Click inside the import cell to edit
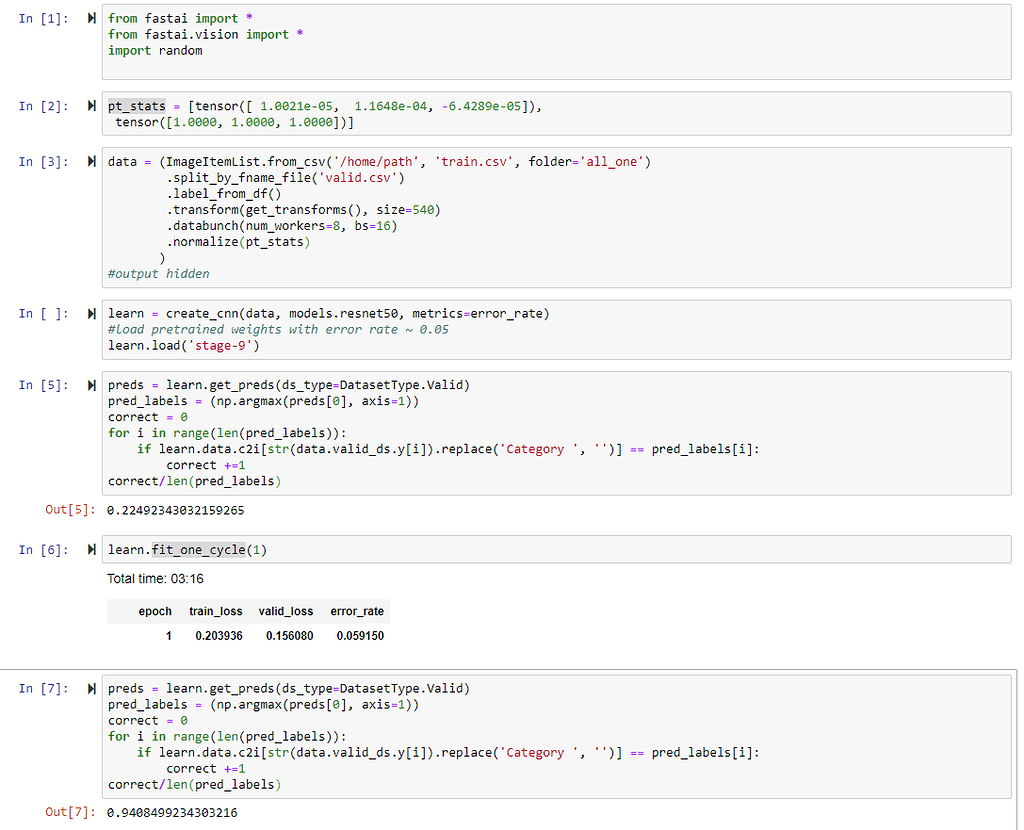The width and height of the screenshot is (1024, 830). click(200, 34)
